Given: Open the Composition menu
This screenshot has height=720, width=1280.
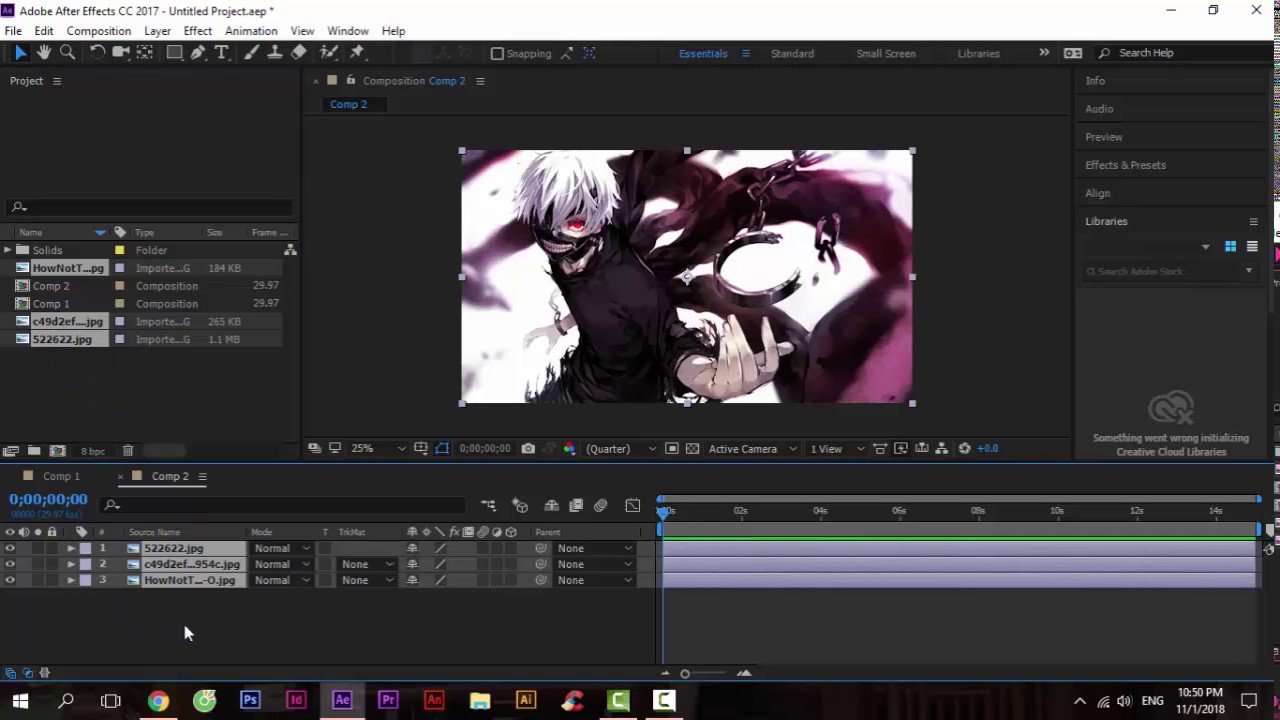Looking at the screenshot, I should (x=98, y=31).
